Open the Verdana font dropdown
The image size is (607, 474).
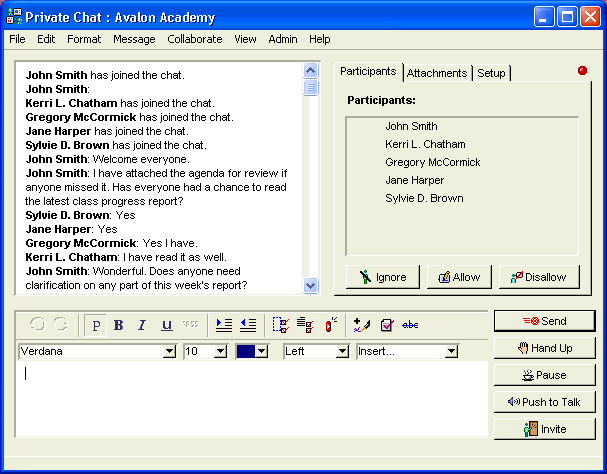(169, 352)
